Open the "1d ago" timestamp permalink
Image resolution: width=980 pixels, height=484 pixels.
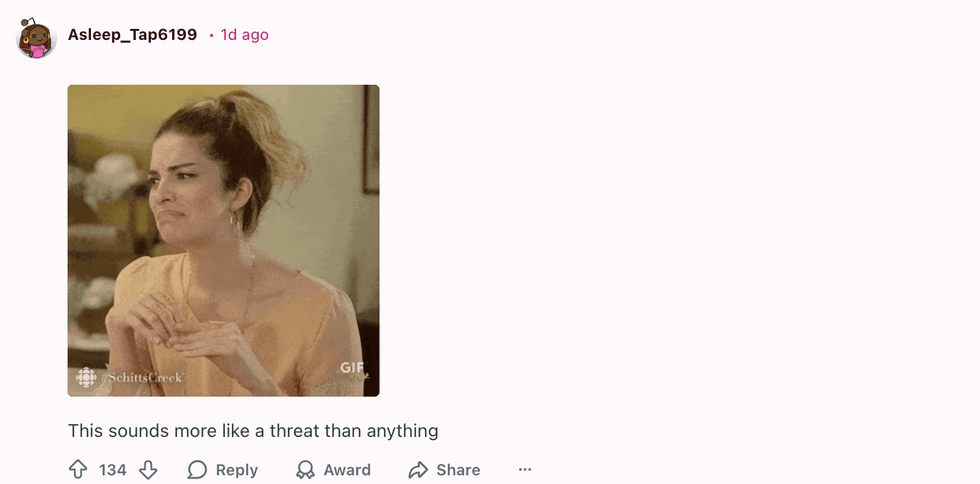pos(244,34)
